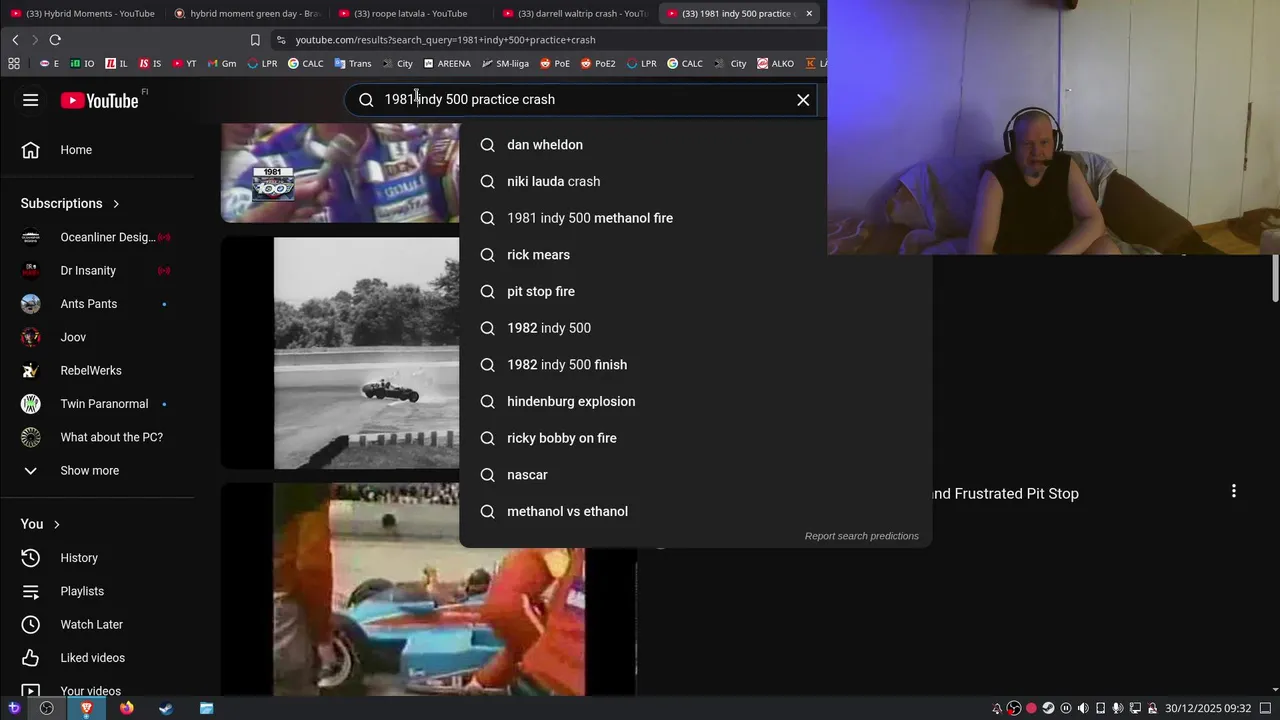Viewport: 1280px width, 720px height.
Task: Choose the 'nascar' suggestion
Action: [695, 475]
